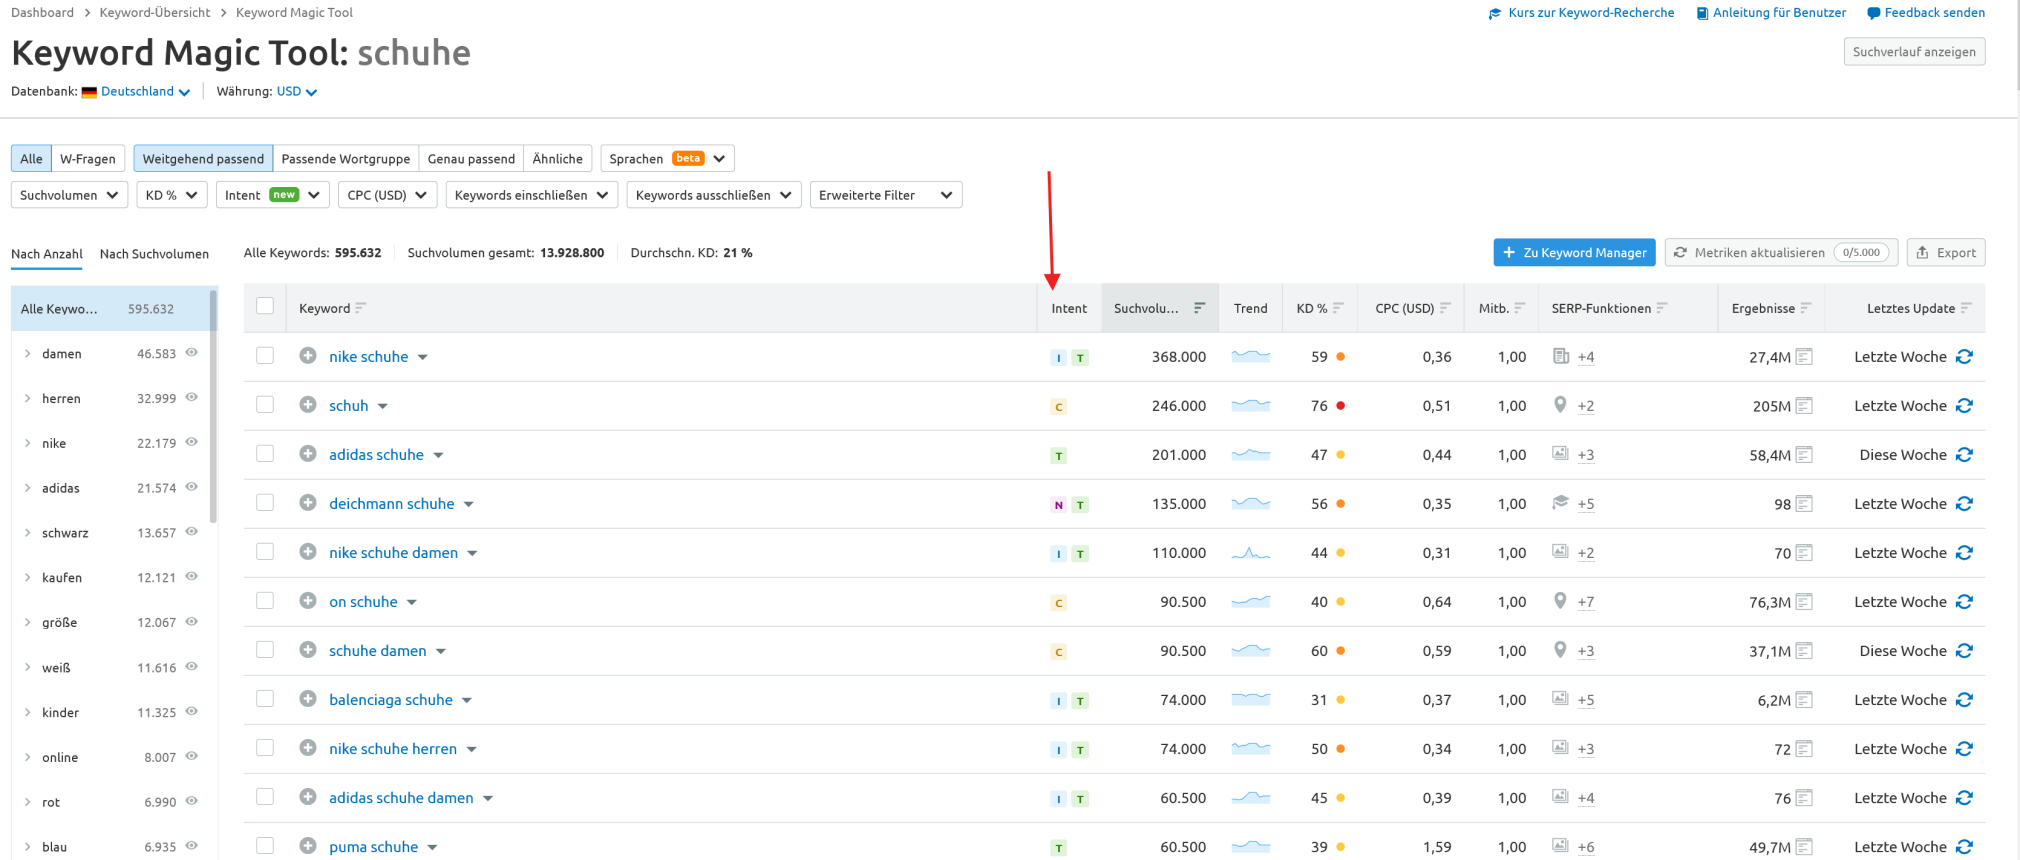Select all keywords with header checkbox

[x=265, y=306]
